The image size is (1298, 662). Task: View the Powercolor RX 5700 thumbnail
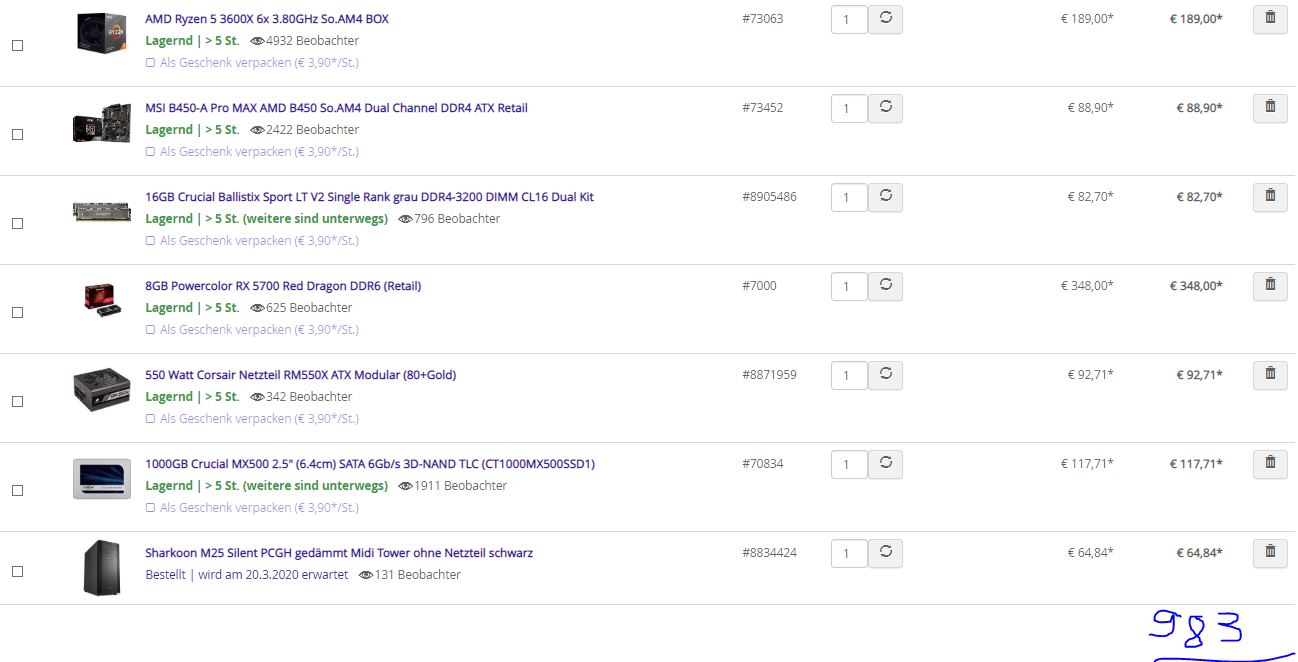[102, 300]
